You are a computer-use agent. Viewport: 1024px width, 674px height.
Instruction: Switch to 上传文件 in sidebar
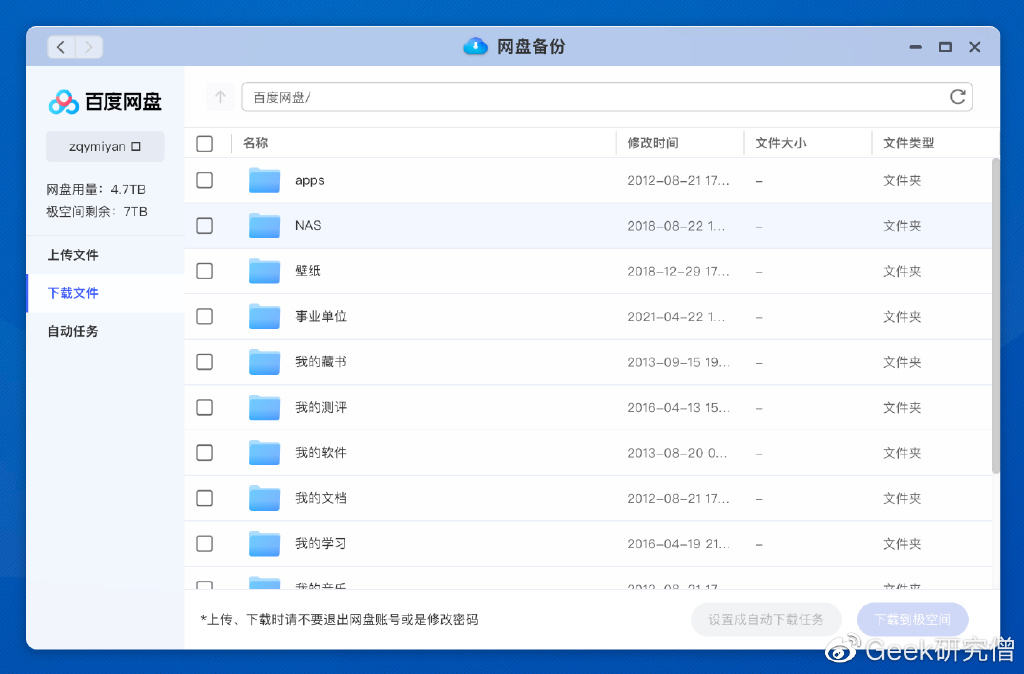105,255
